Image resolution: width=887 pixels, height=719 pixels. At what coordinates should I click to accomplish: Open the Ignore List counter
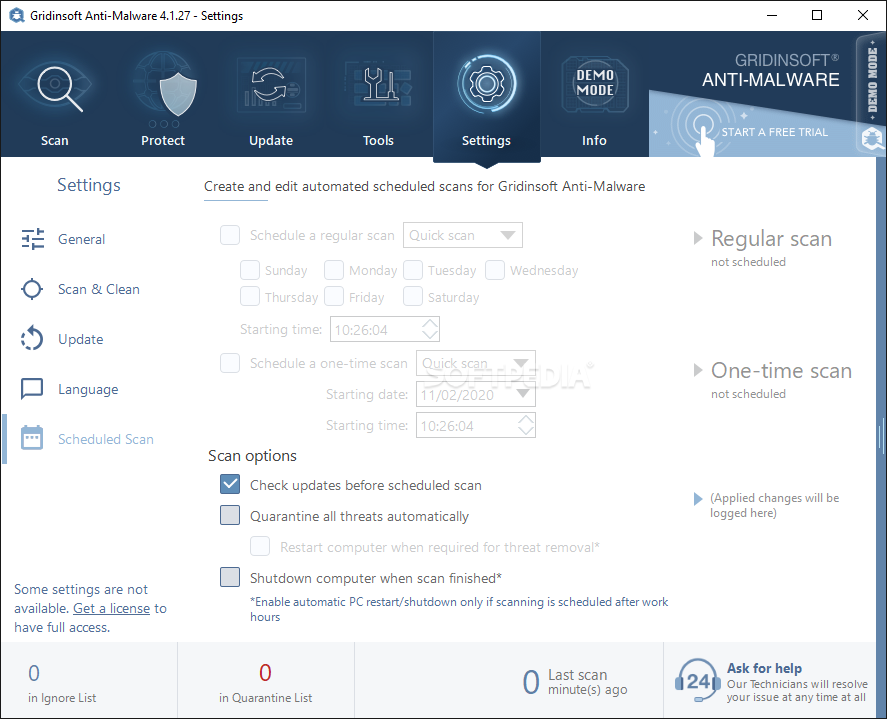(x=62, y=683)
